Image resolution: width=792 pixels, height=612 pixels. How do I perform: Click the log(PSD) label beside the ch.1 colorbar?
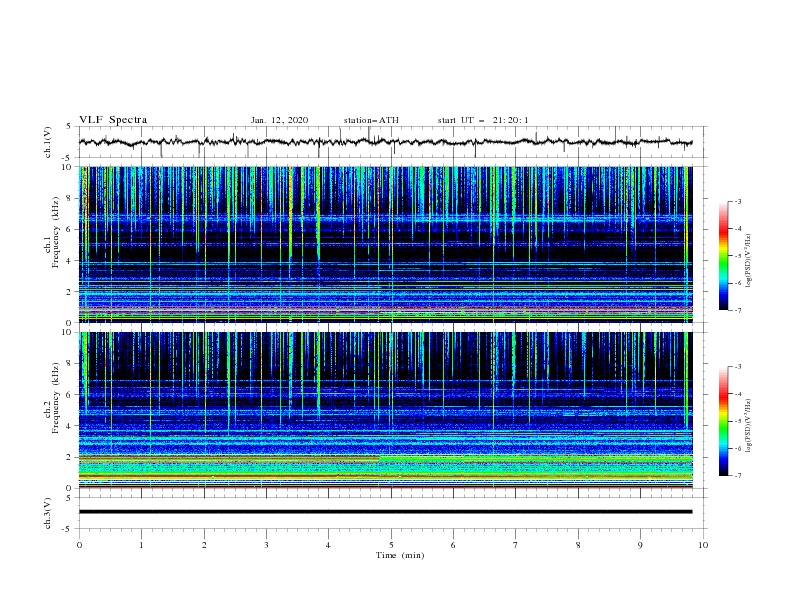(749, 261)
